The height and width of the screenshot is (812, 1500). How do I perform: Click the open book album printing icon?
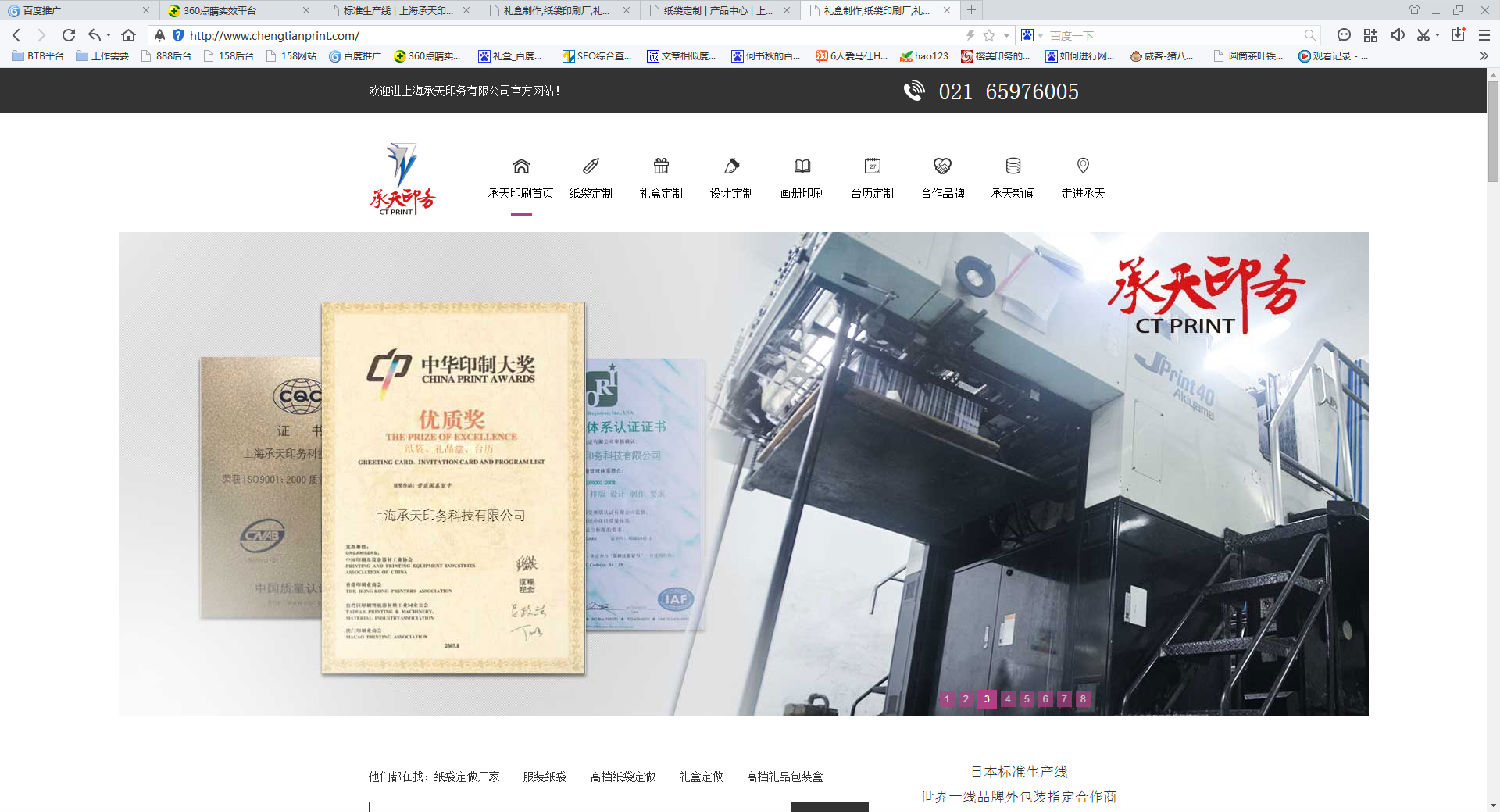click(x=802, y=166)
